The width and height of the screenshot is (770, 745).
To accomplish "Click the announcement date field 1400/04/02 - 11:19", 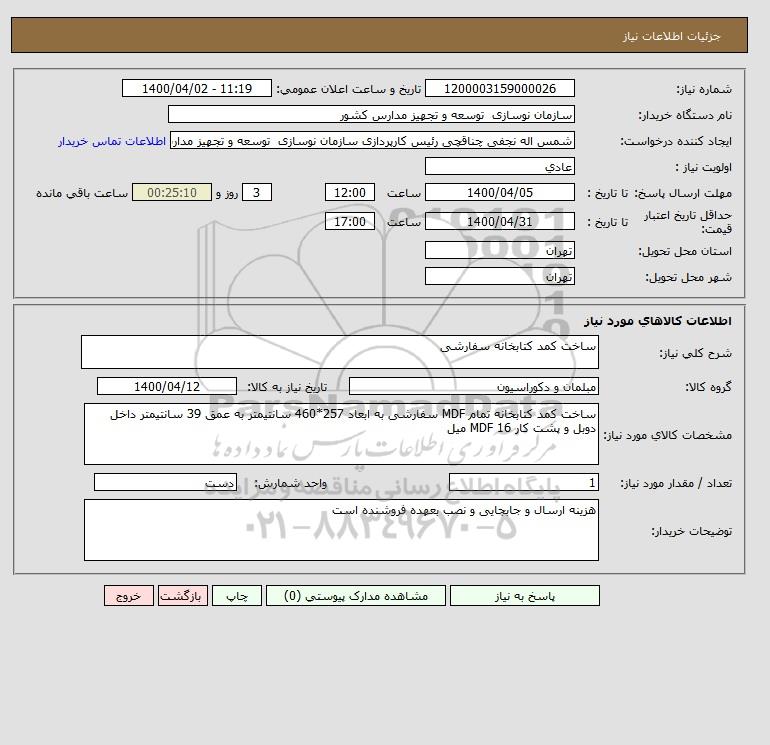I will coord(197,88).
